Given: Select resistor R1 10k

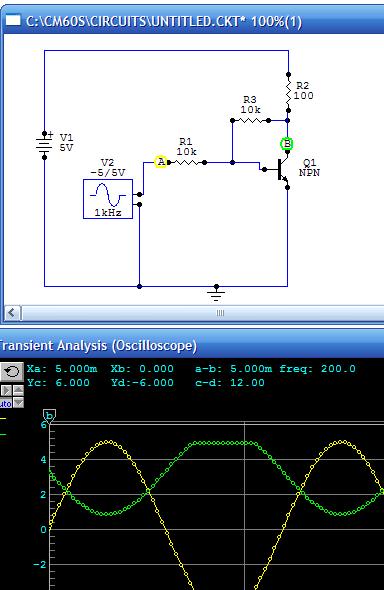Looking at the screenshot, I should click(187, 163).
